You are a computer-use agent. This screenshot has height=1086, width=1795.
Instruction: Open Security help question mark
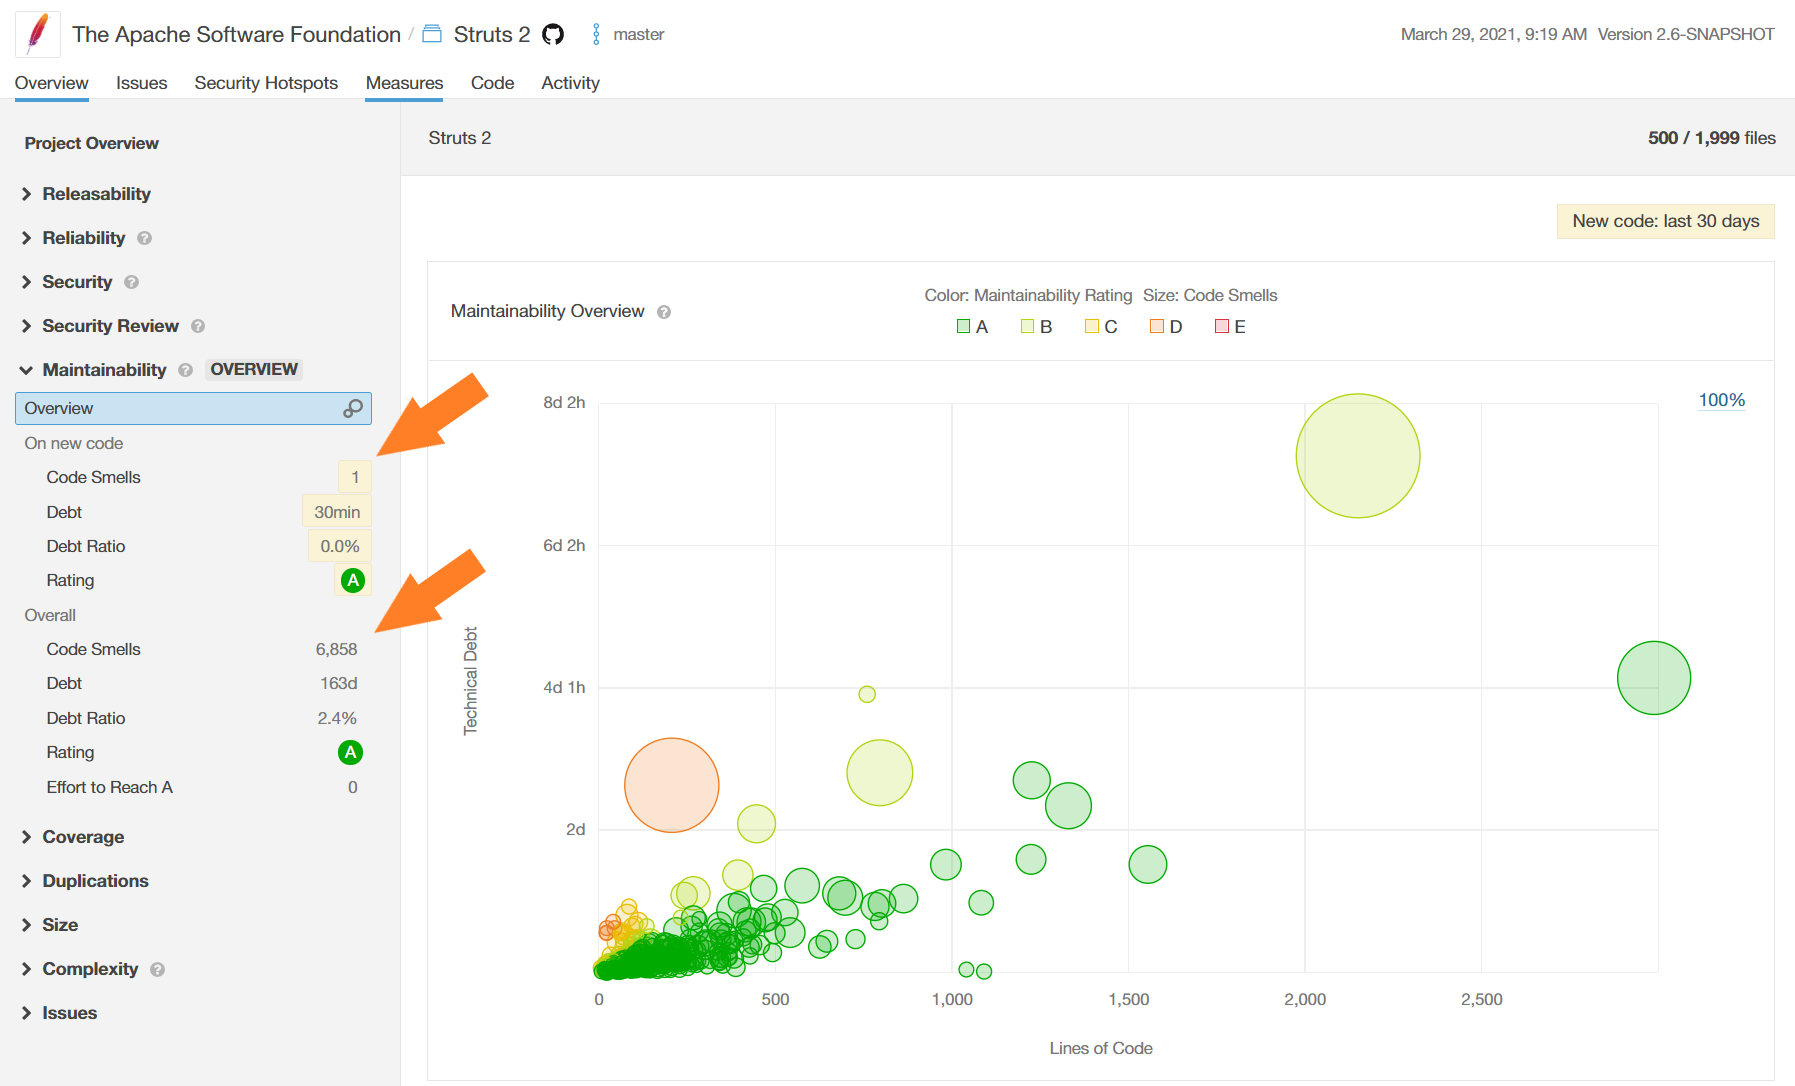point(131,282)
